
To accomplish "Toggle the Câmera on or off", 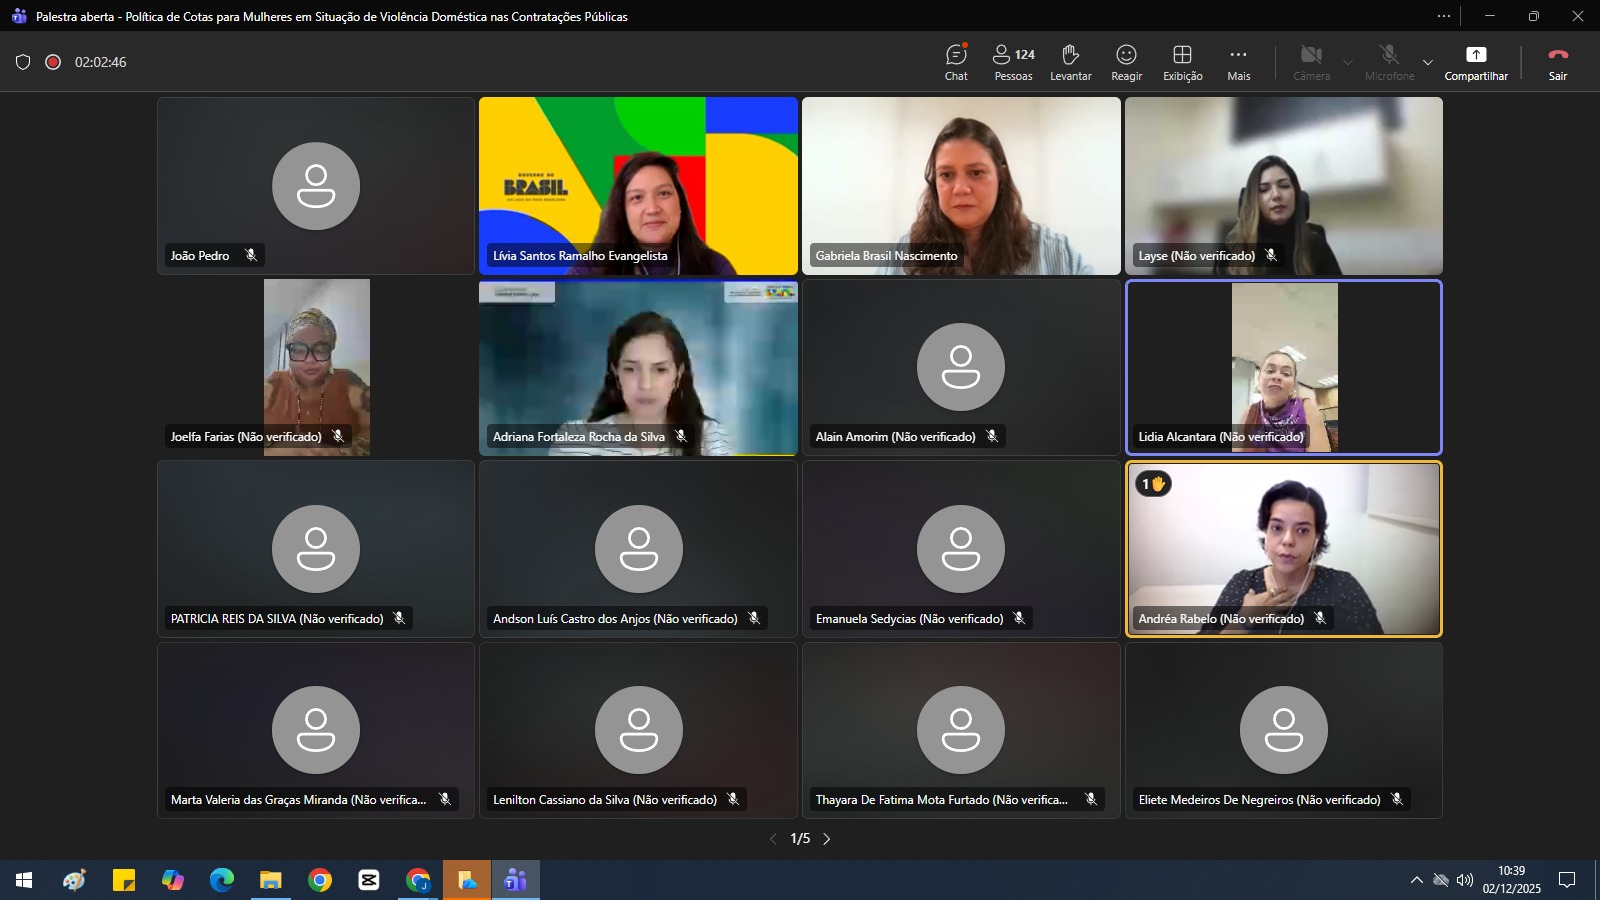I will (x=1311, y=62).
